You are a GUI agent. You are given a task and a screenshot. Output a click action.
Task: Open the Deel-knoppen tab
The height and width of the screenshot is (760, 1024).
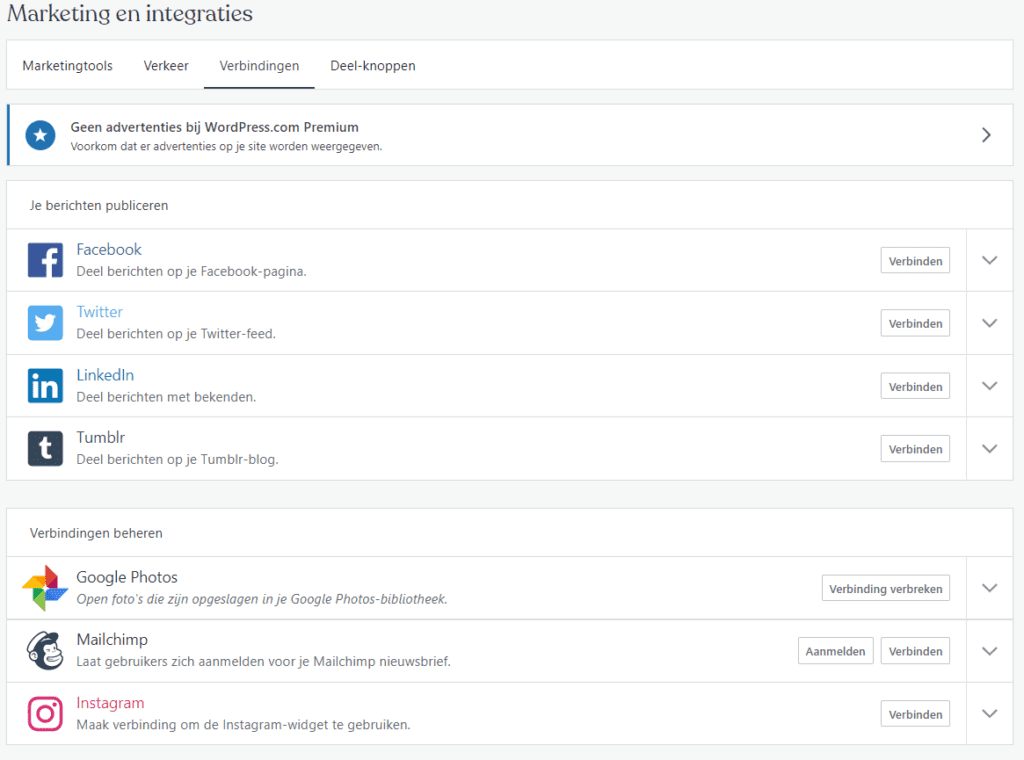(x=373, y=65)
